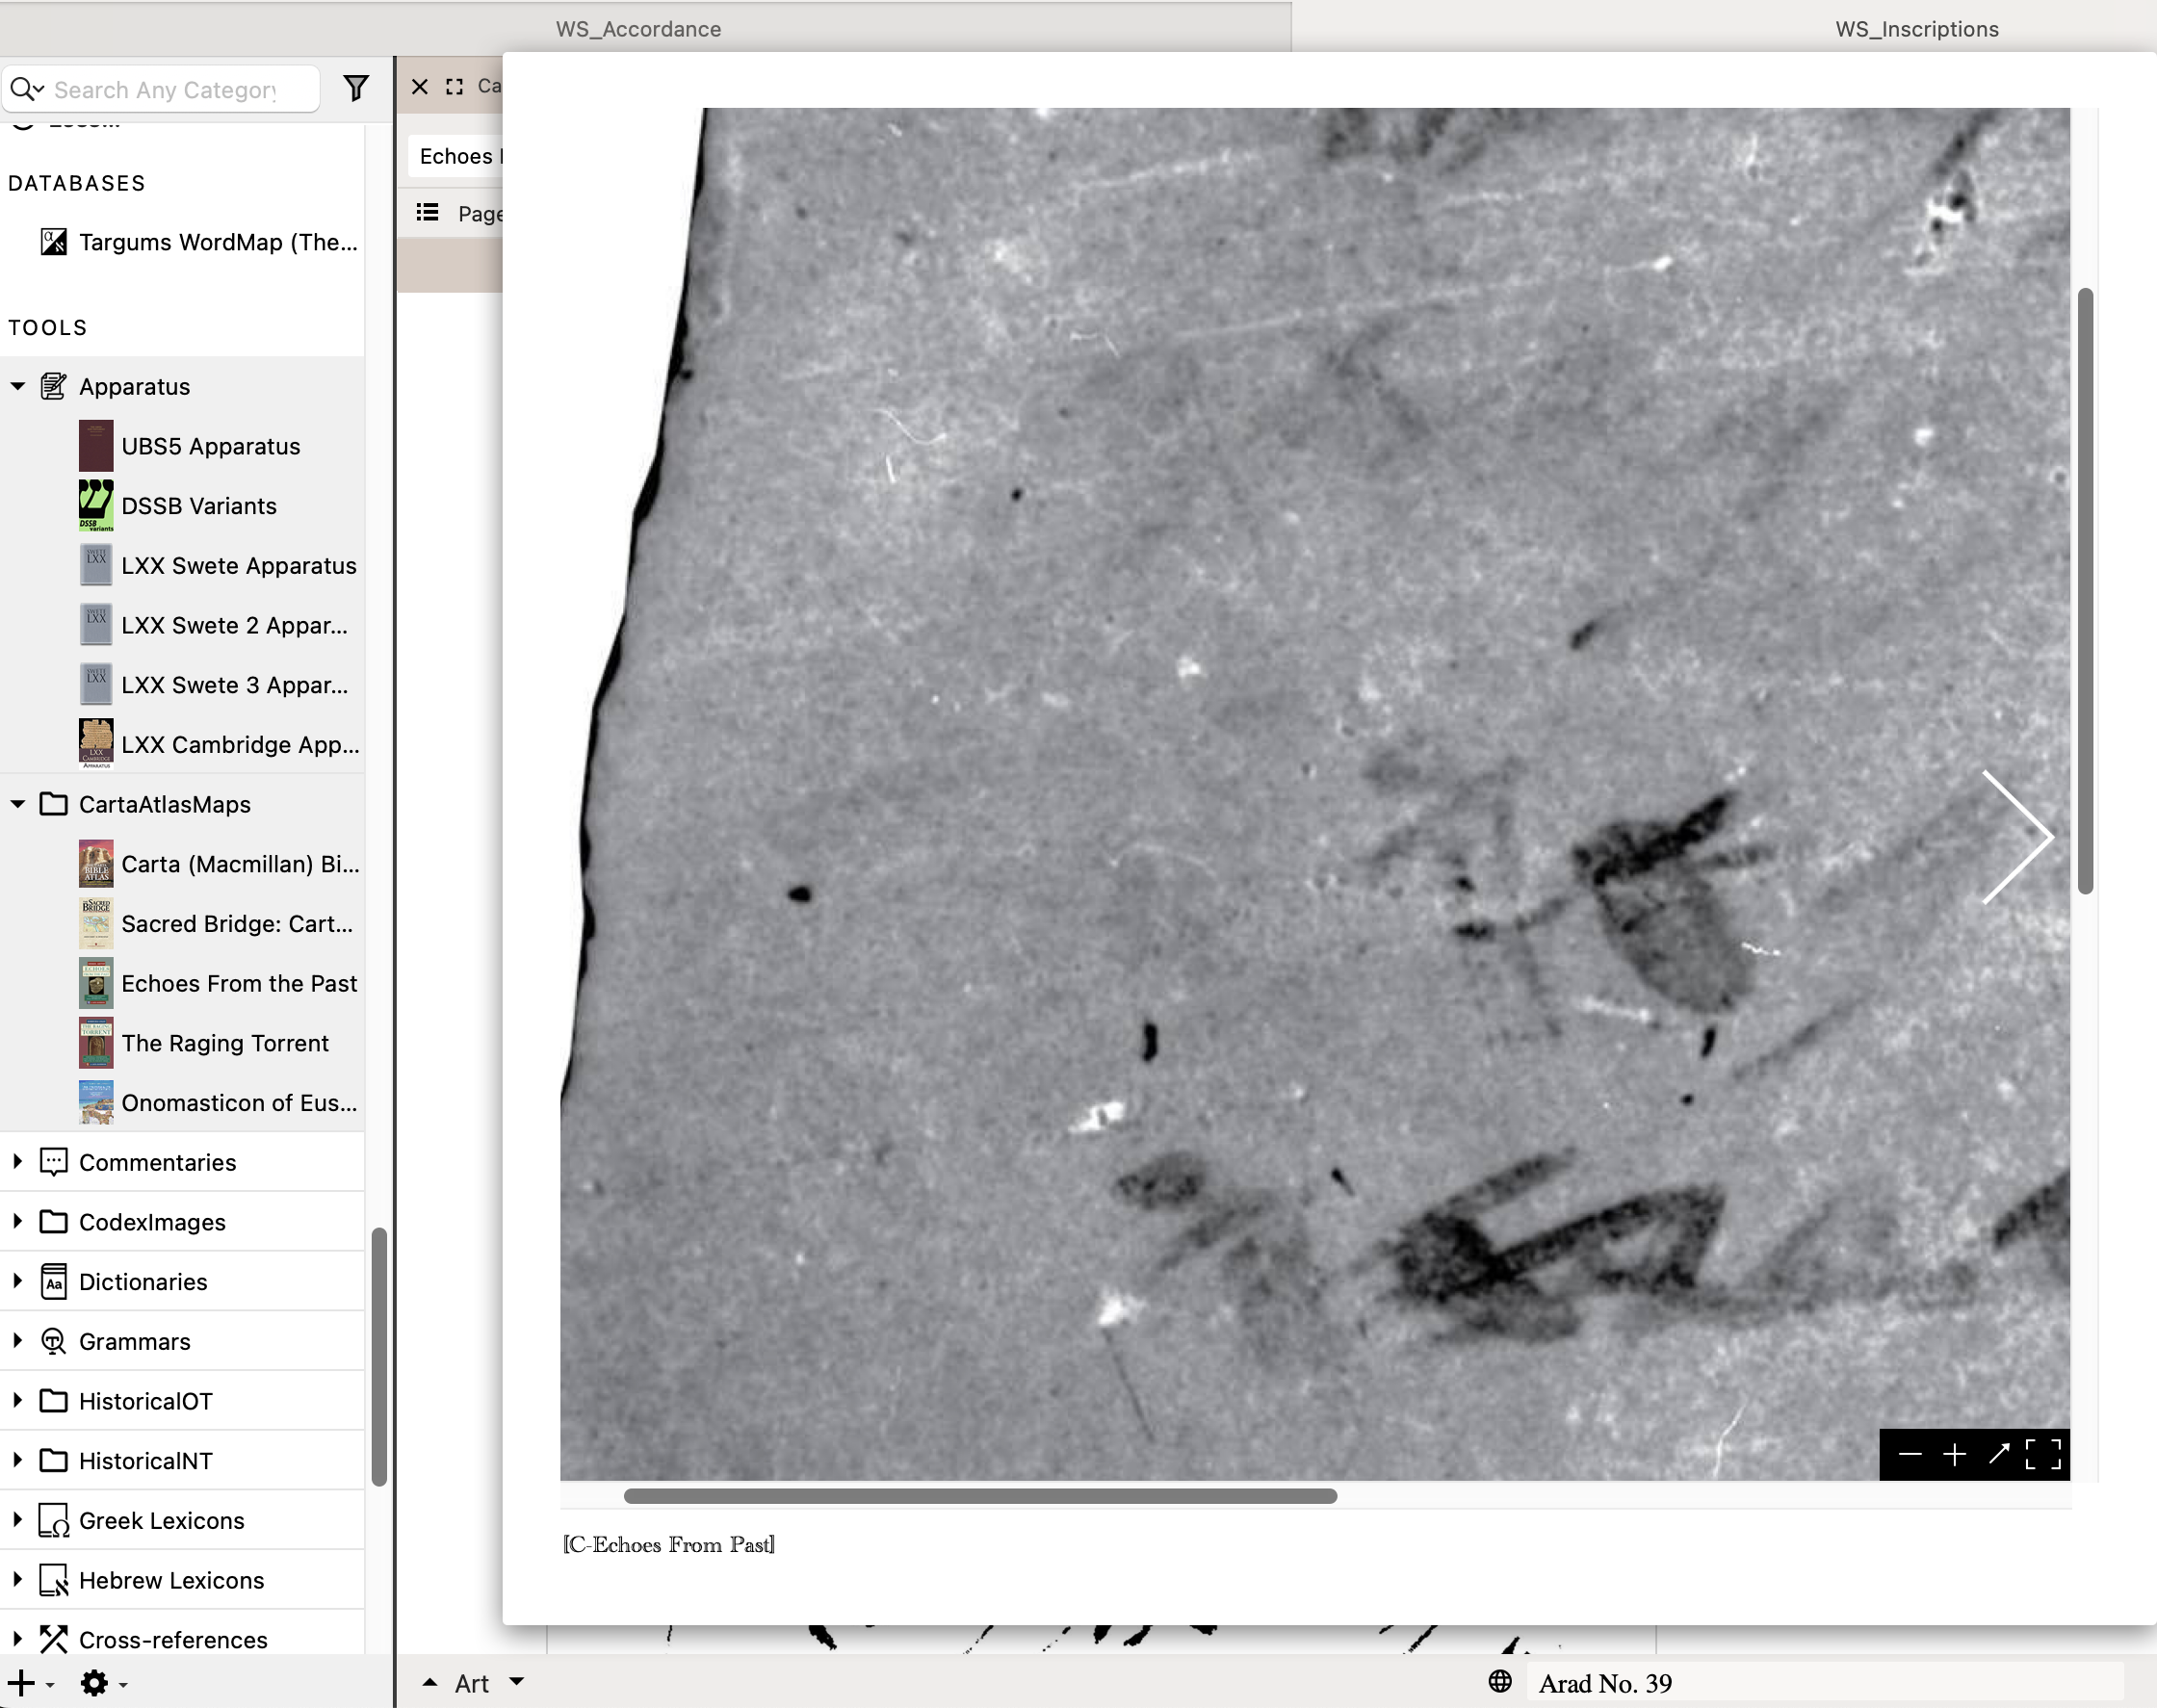Open the Art dropdown at bottom

tap(516, 1682)
